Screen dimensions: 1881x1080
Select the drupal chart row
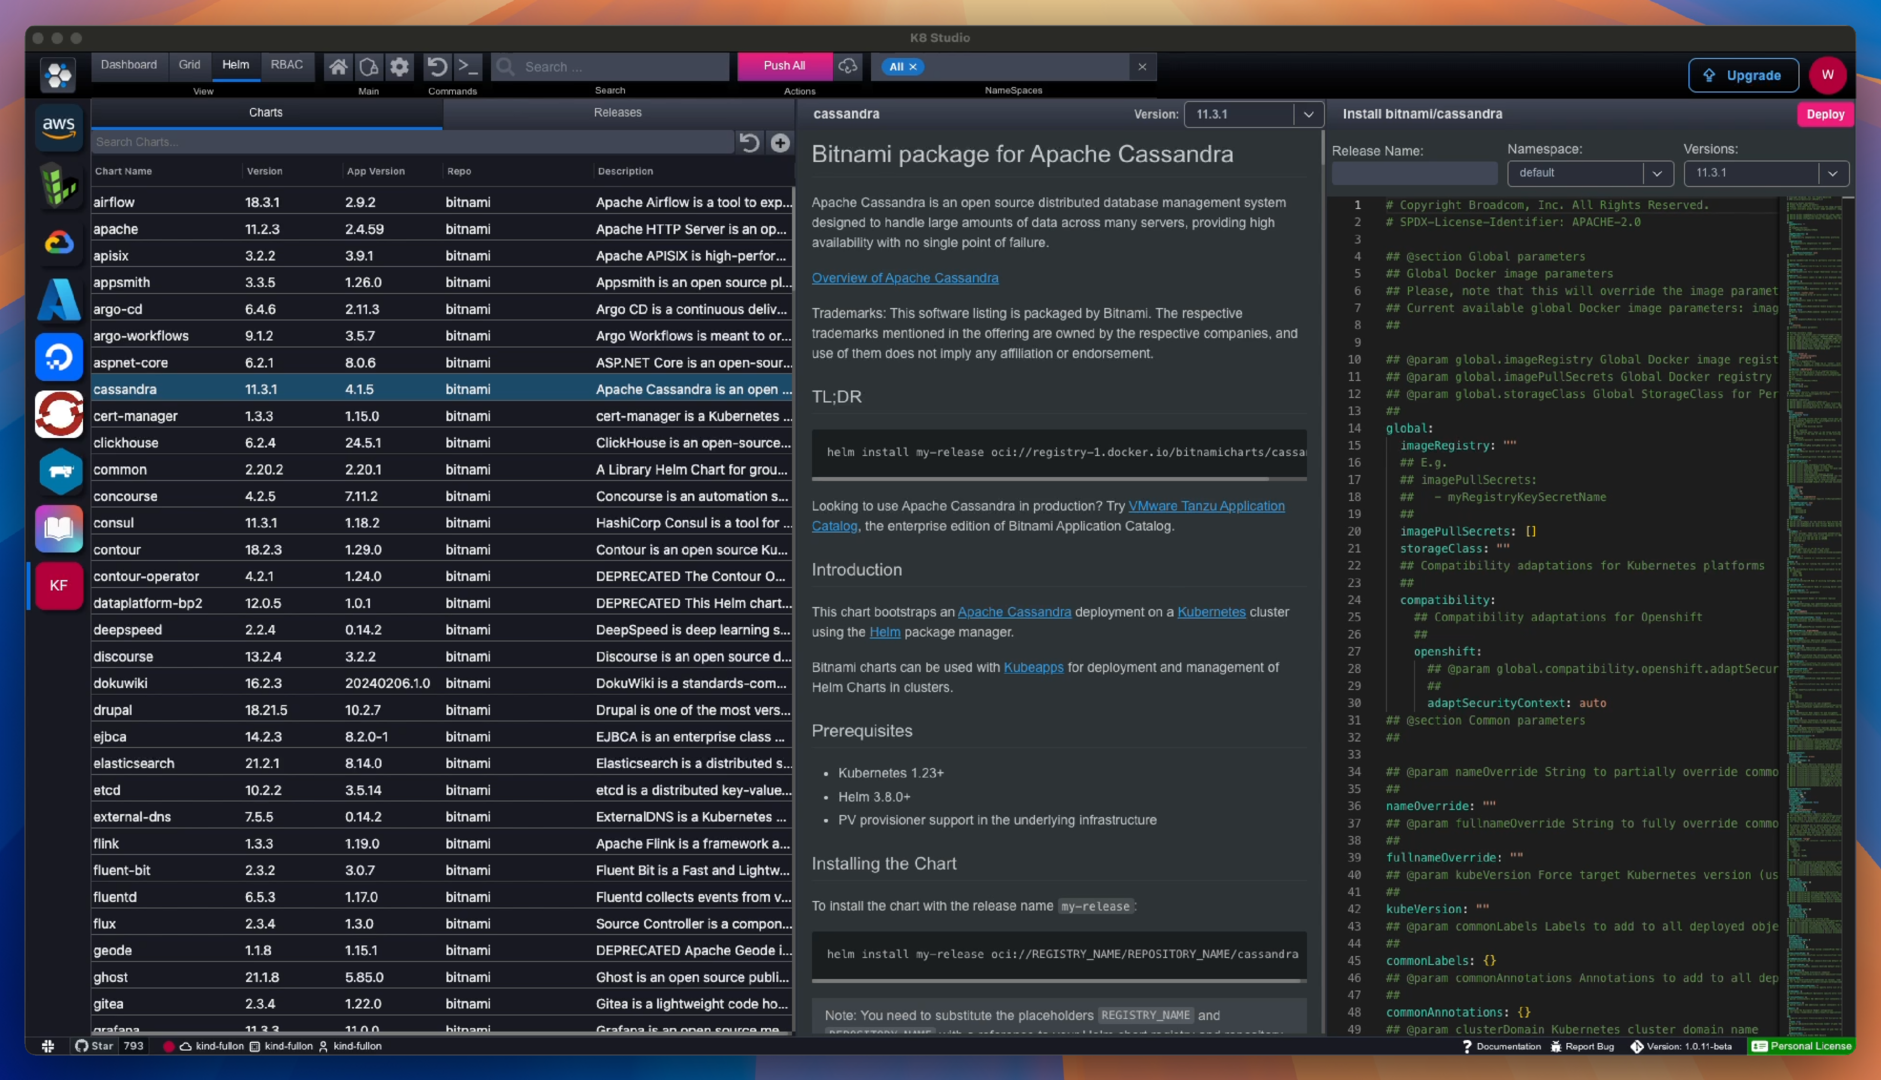[x=442, y=711]
